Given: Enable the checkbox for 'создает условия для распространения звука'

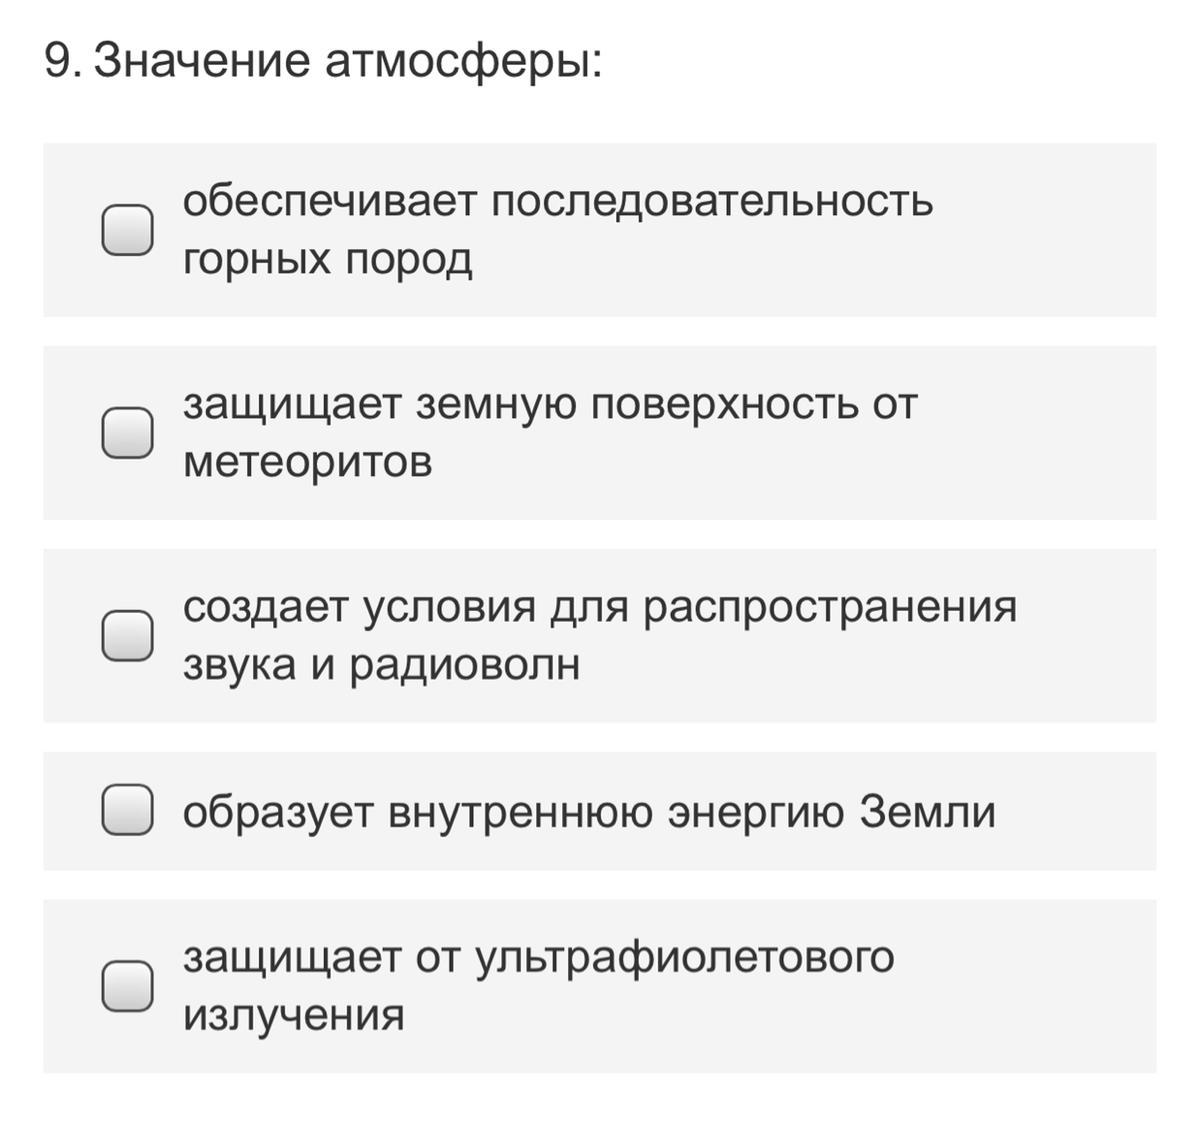Looking at the screenshot, I should tap(127, 635).
